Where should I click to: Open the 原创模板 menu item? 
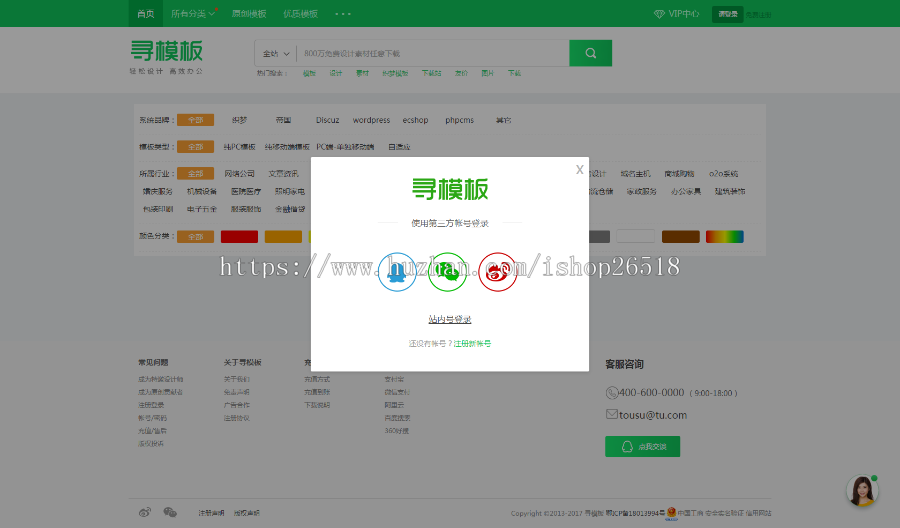(249, 14)
